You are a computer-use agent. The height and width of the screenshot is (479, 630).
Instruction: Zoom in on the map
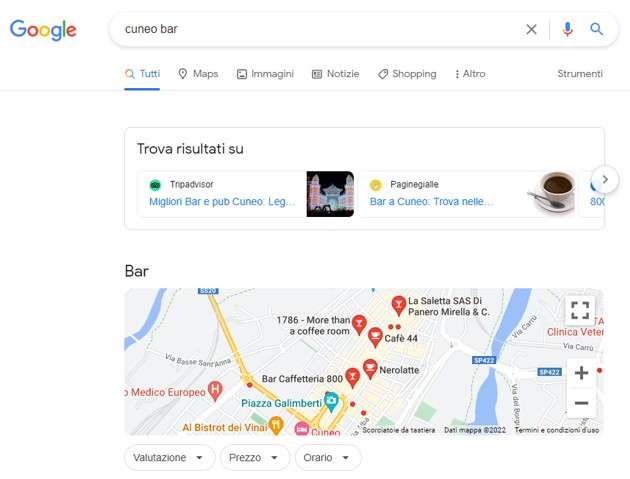tap(581, 373)
